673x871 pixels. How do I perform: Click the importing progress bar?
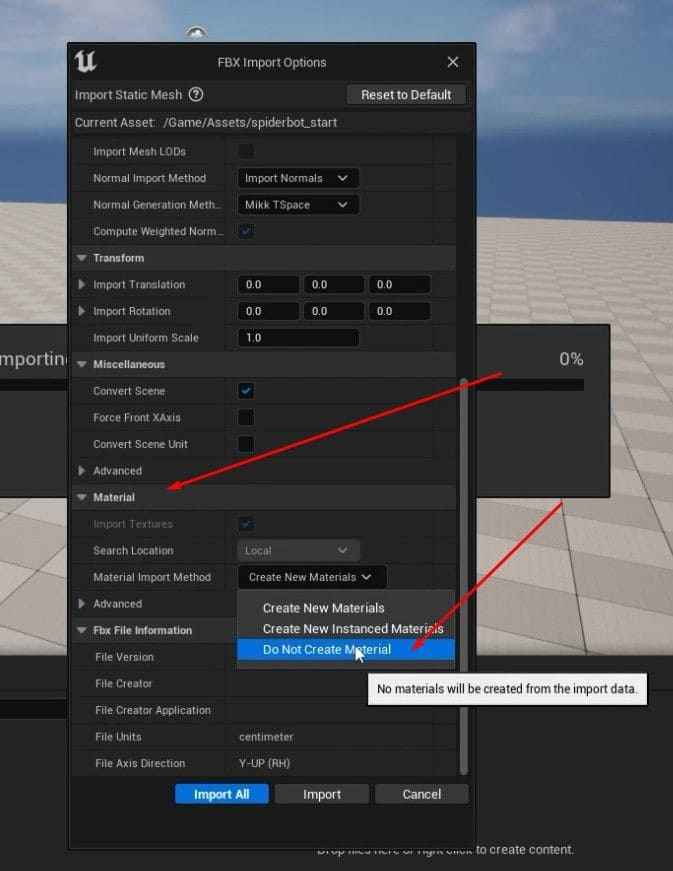coord(531,385)
